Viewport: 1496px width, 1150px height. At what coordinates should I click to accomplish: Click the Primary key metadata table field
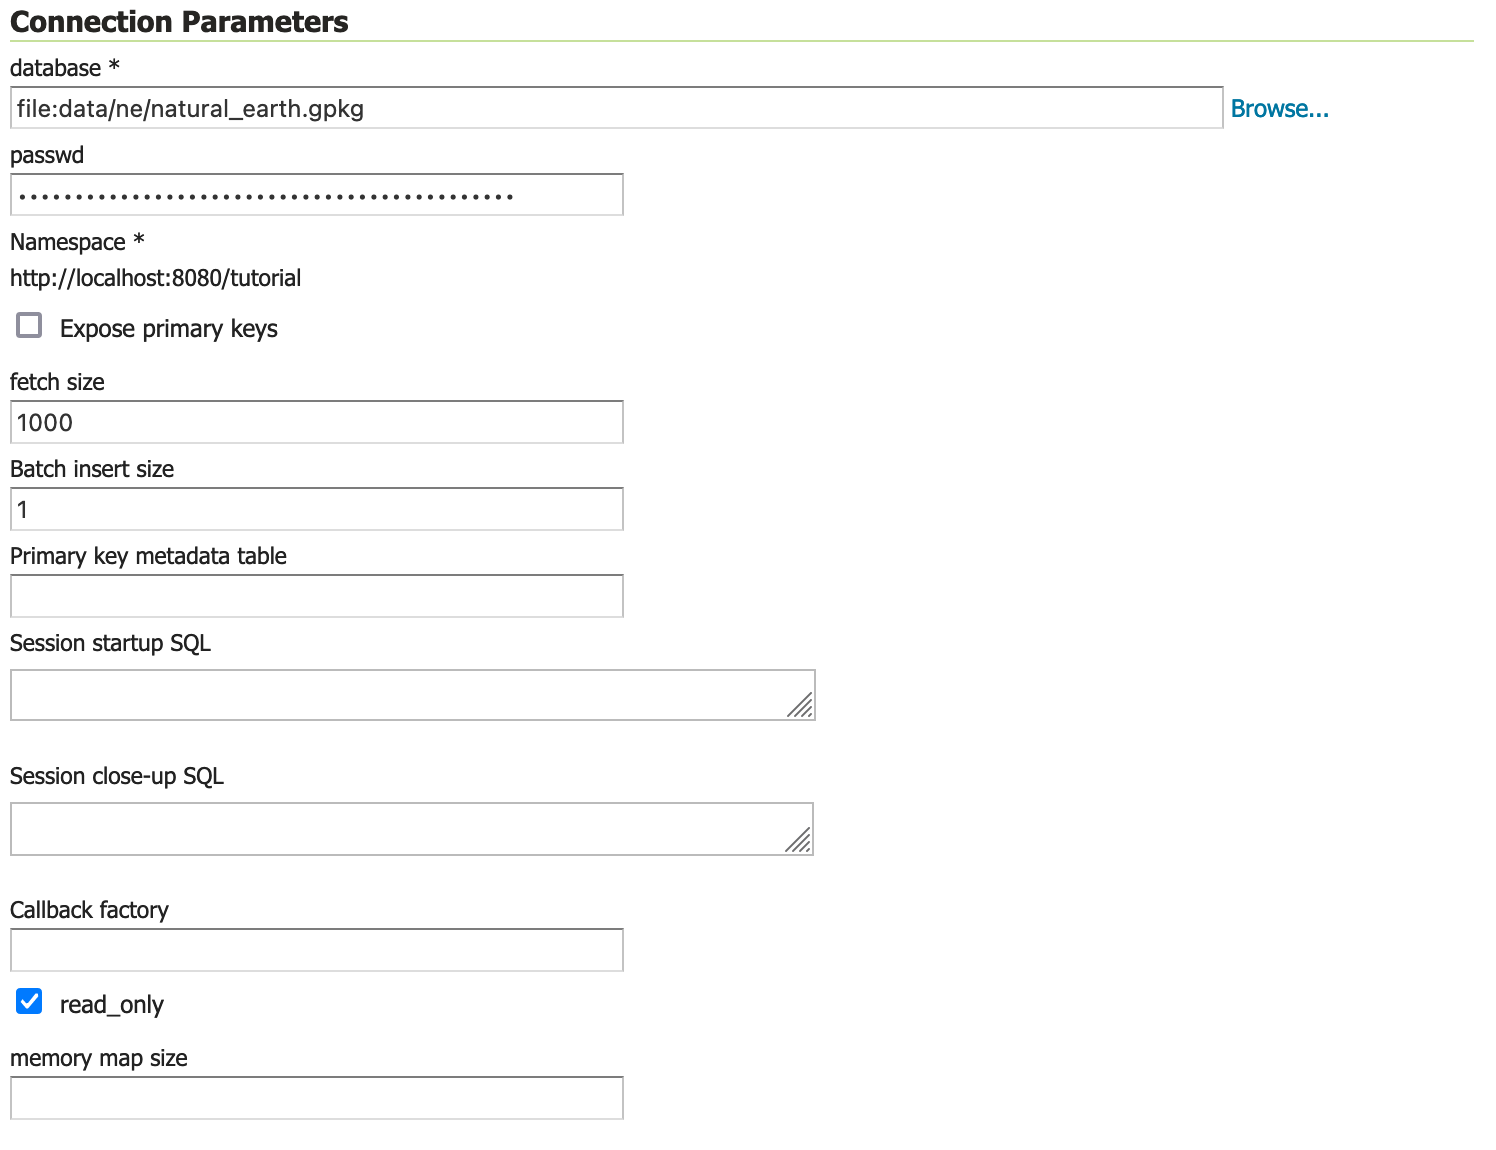pos(316,596)
